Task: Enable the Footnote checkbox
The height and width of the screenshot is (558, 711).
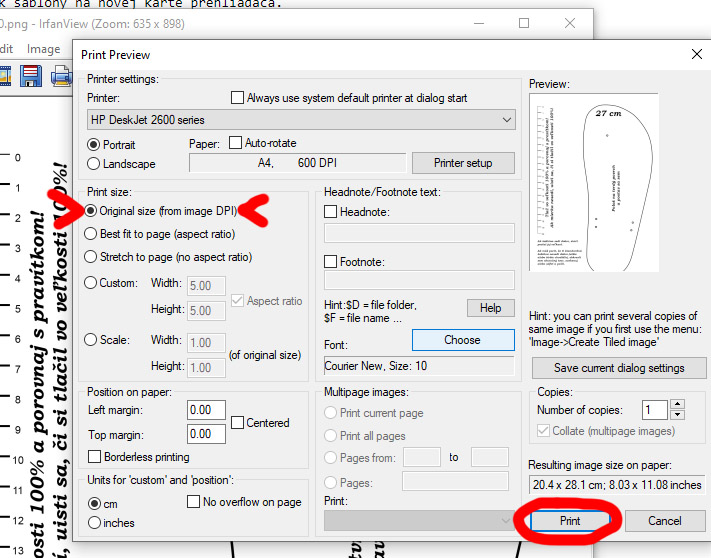Action: pyautogui.click(x=331, y=262)
